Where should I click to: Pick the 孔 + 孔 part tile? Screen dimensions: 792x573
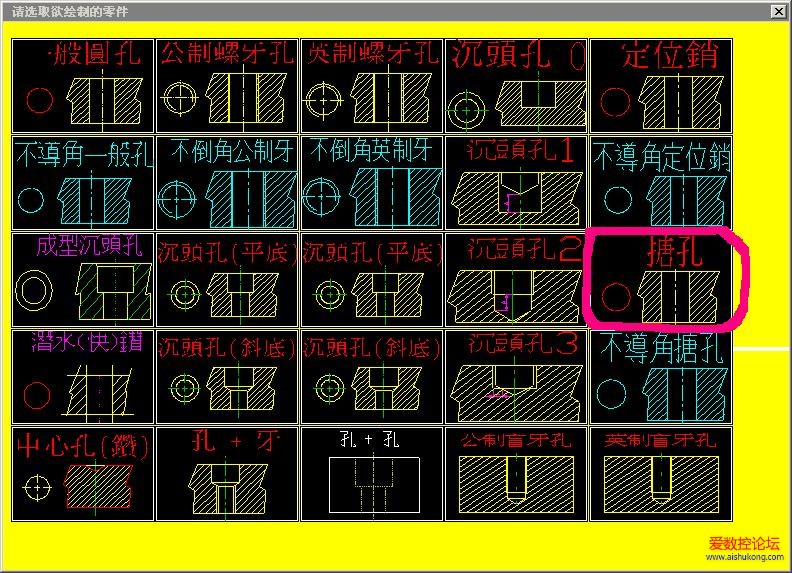pos(372,474)
